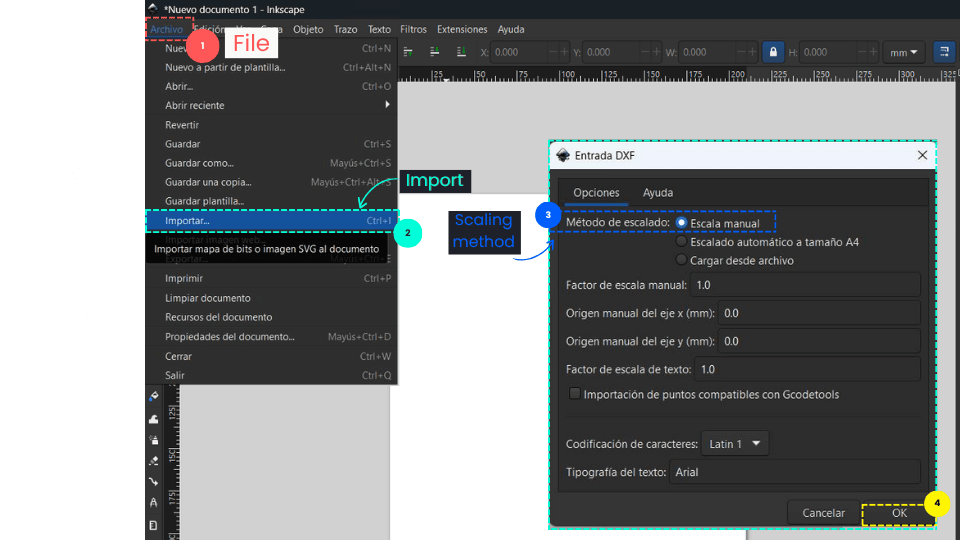Select the Connector tool
960x540 pixels.
tap(153, 482)
